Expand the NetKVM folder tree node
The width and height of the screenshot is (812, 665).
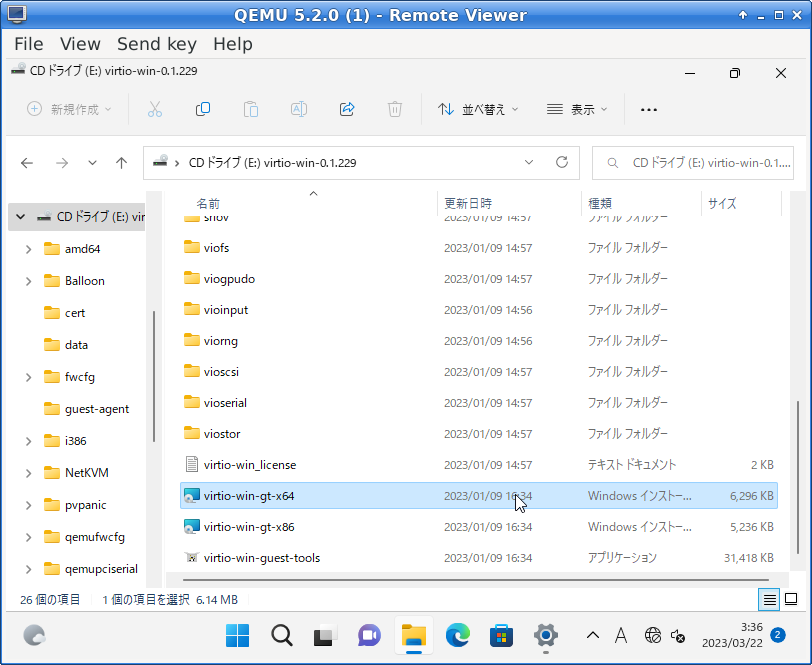coord(29,473)
